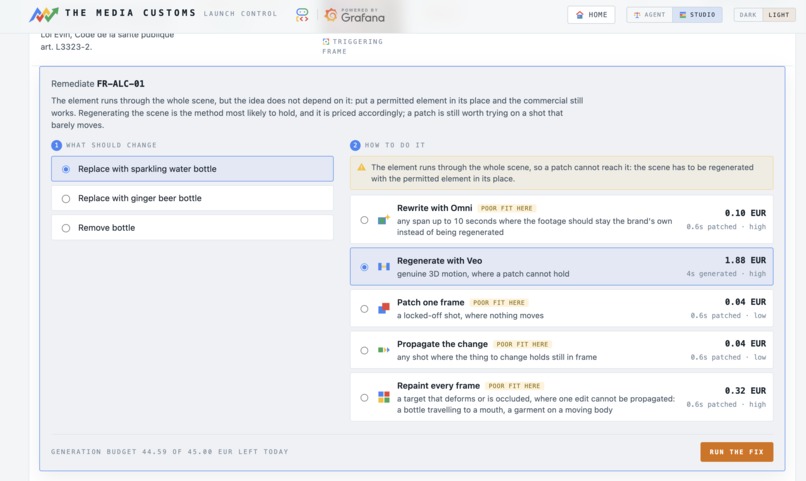The width and height of the screenshot is (806, 481).
Task: Choose the Repaint every frame radio
Action: (x=364, y=398)
